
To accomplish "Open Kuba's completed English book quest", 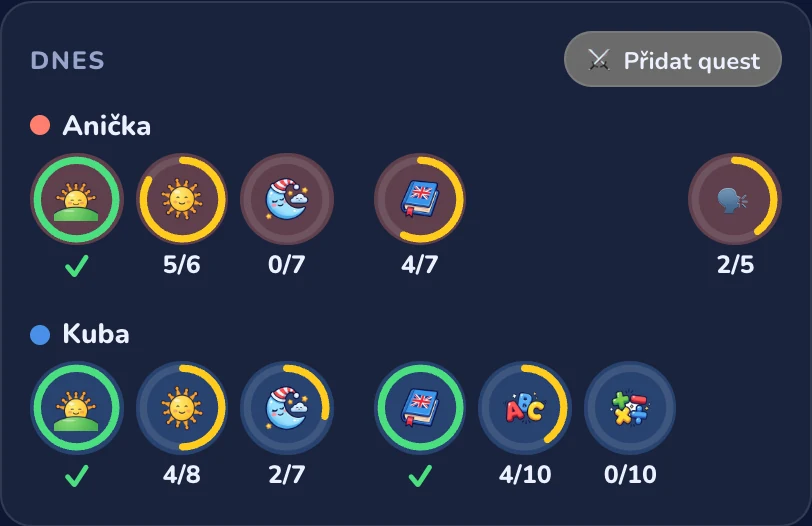I will click(419, 407).
